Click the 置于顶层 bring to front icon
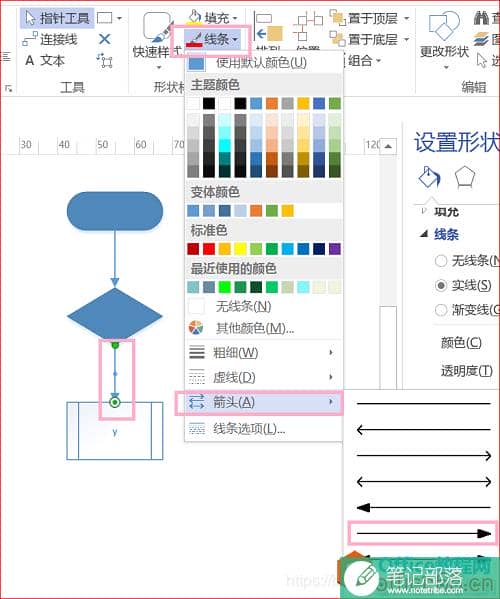Screen dimensions: 500x599 (x=338, y=18)
